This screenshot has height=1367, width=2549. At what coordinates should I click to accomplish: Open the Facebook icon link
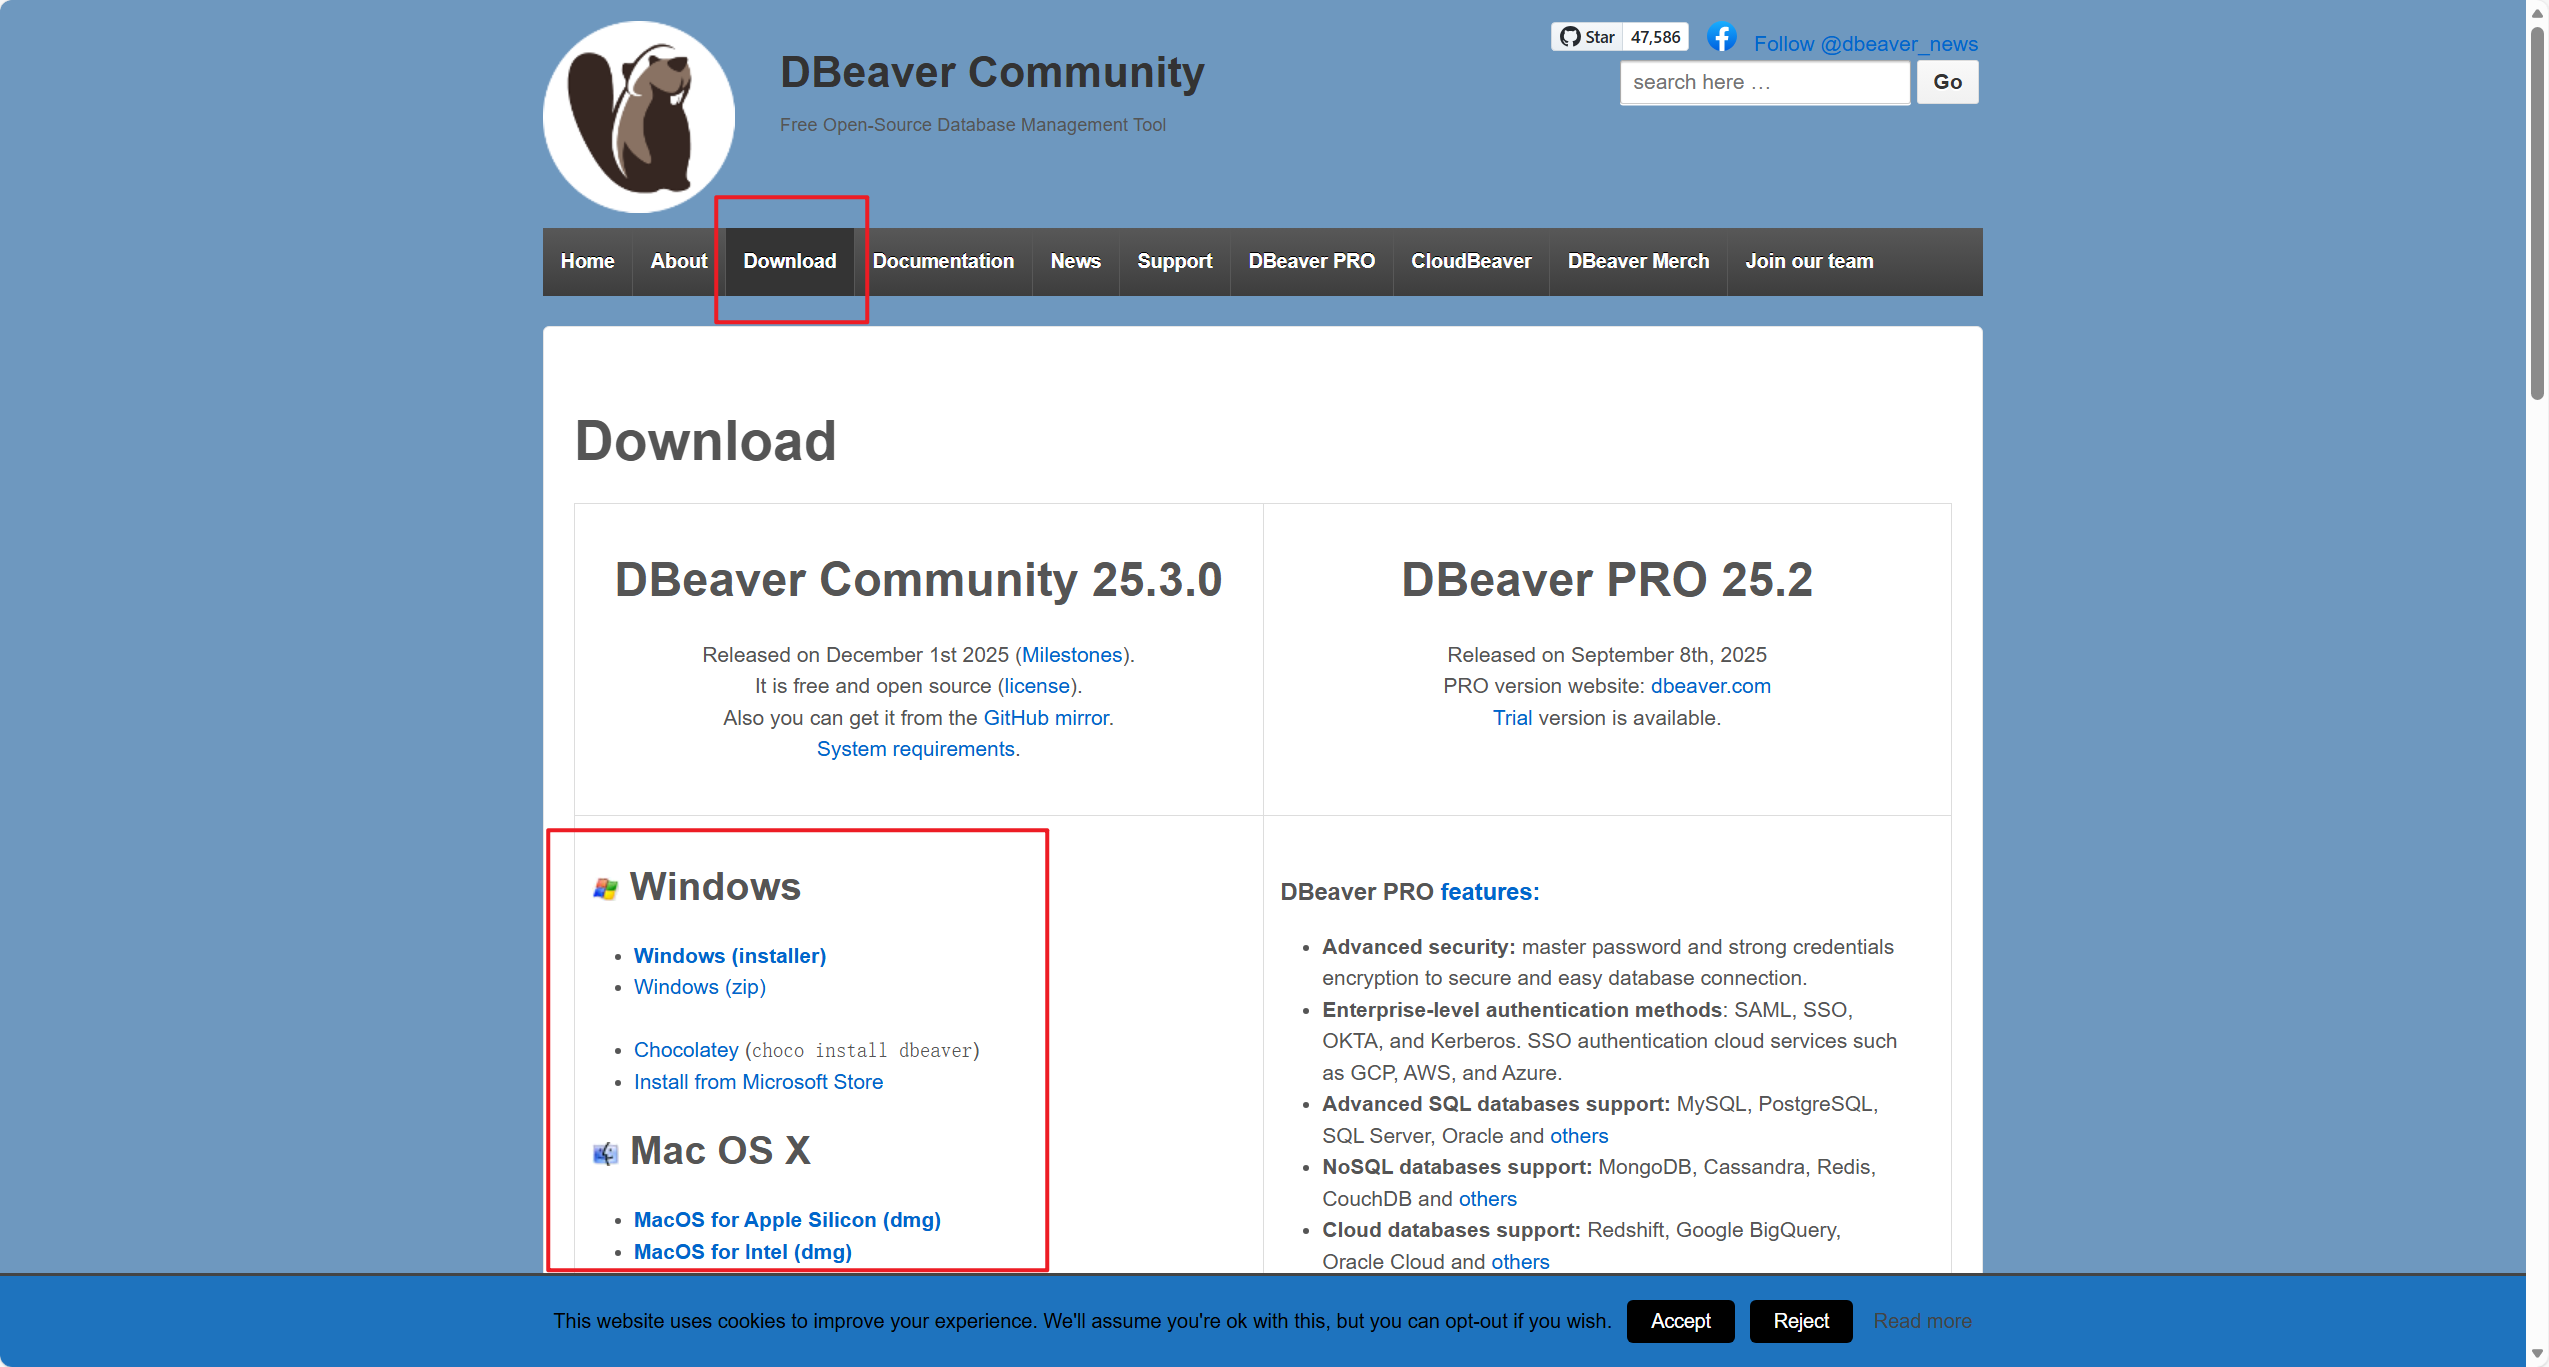(1721, 38)
